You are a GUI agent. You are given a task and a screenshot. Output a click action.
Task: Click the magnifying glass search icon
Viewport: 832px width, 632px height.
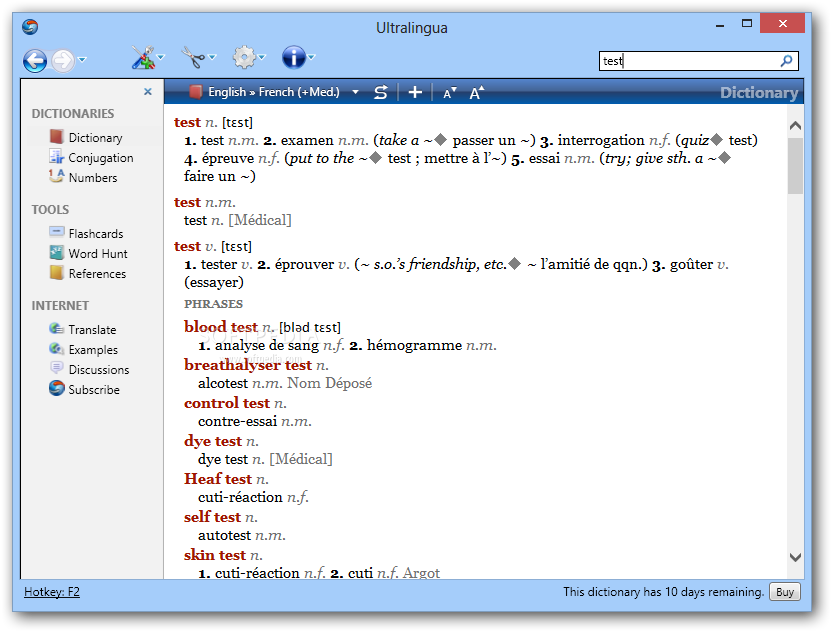[787, 61]
